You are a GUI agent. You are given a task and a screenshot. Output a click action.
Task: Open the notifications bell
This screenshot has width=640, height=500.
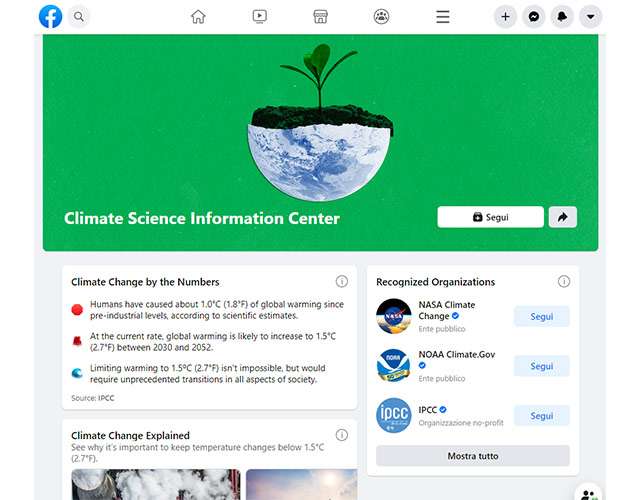tap(562, 17)
